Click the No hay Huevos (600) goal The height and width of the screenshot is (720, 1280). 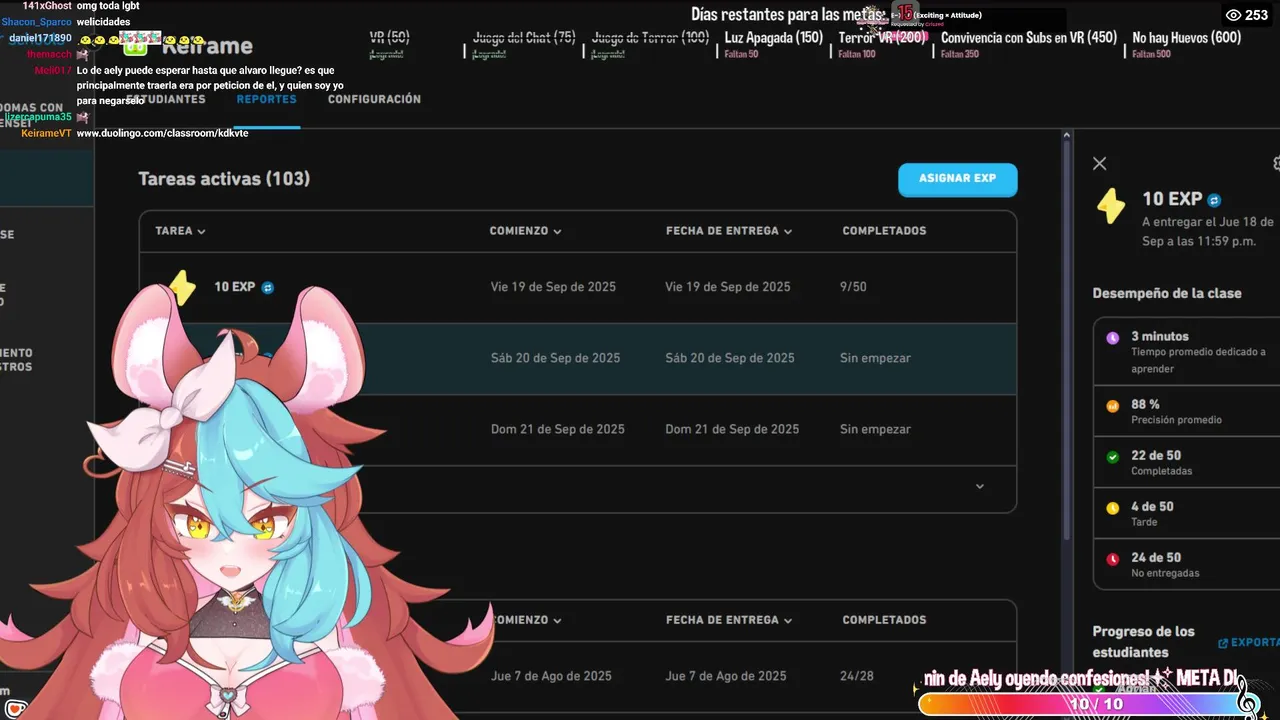point(1187,38)
